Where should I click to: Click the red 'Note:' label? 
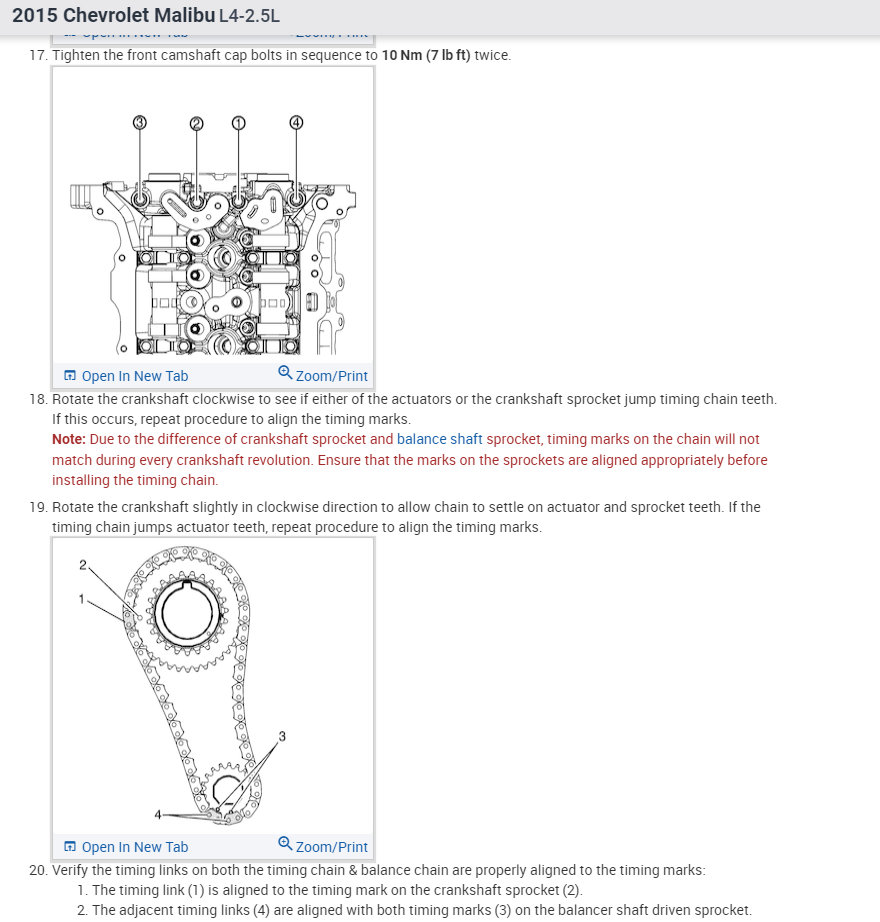[69, 439]
